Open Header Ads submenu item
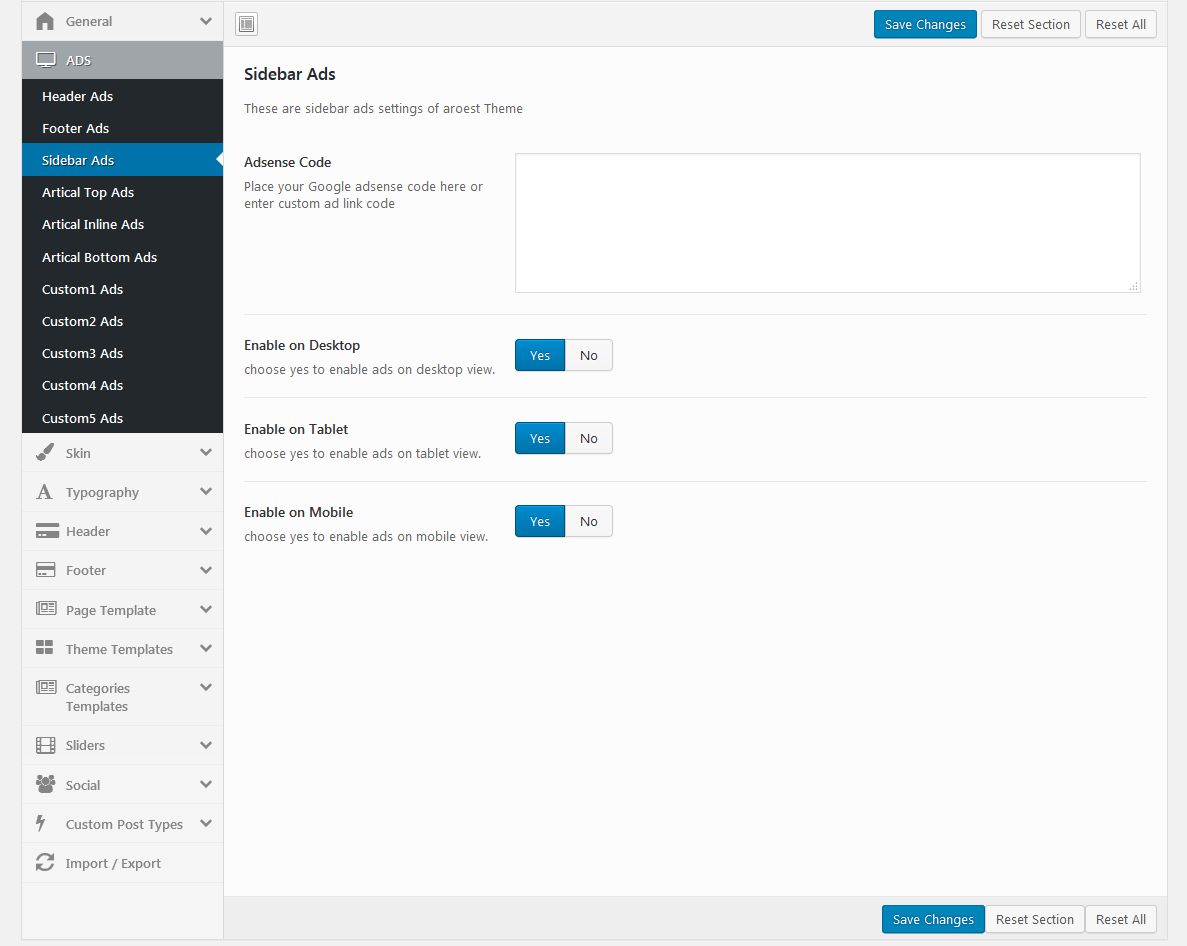The height and width of the screenshot is (946, 1187). tap(78, 96)
